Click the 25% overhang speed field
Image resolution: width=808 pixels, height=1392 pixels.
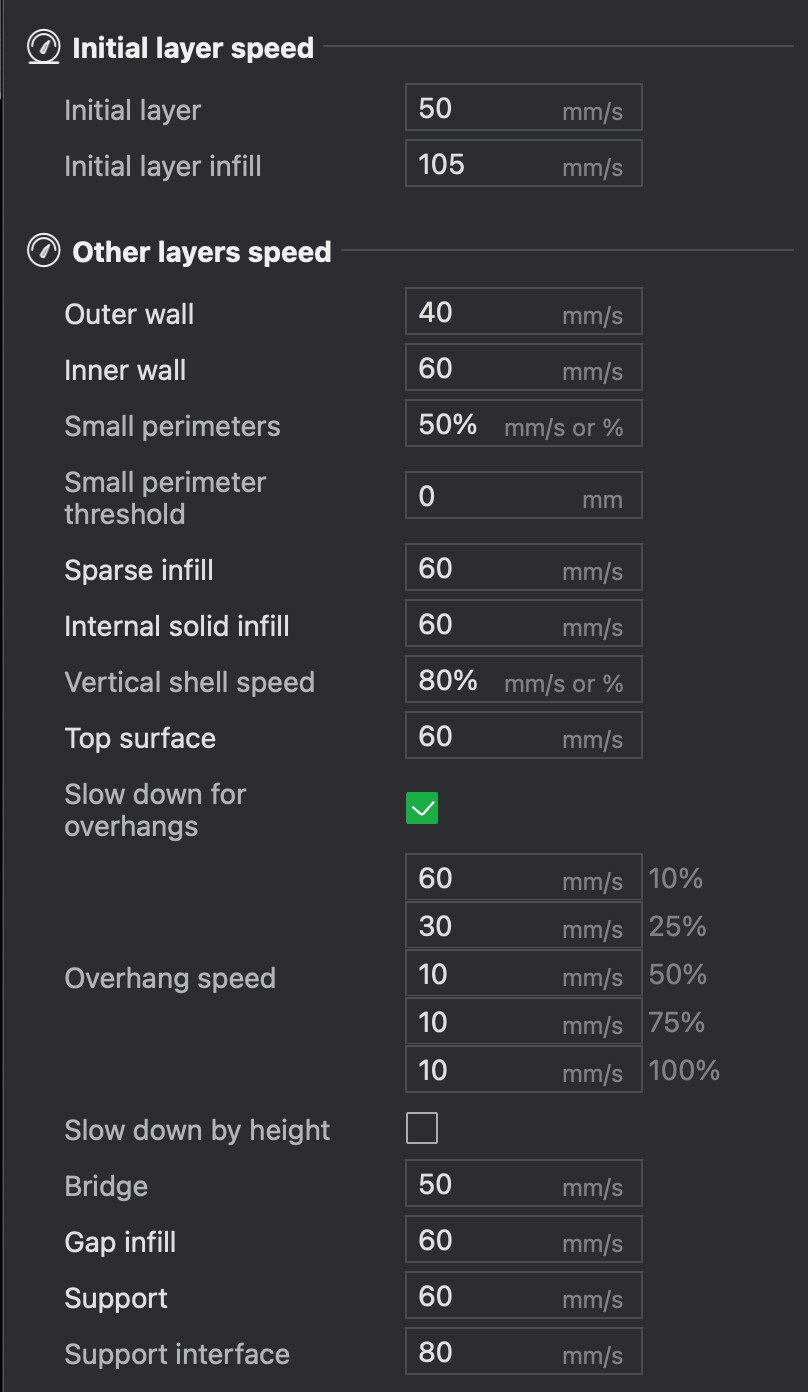[x=523, y=926]
